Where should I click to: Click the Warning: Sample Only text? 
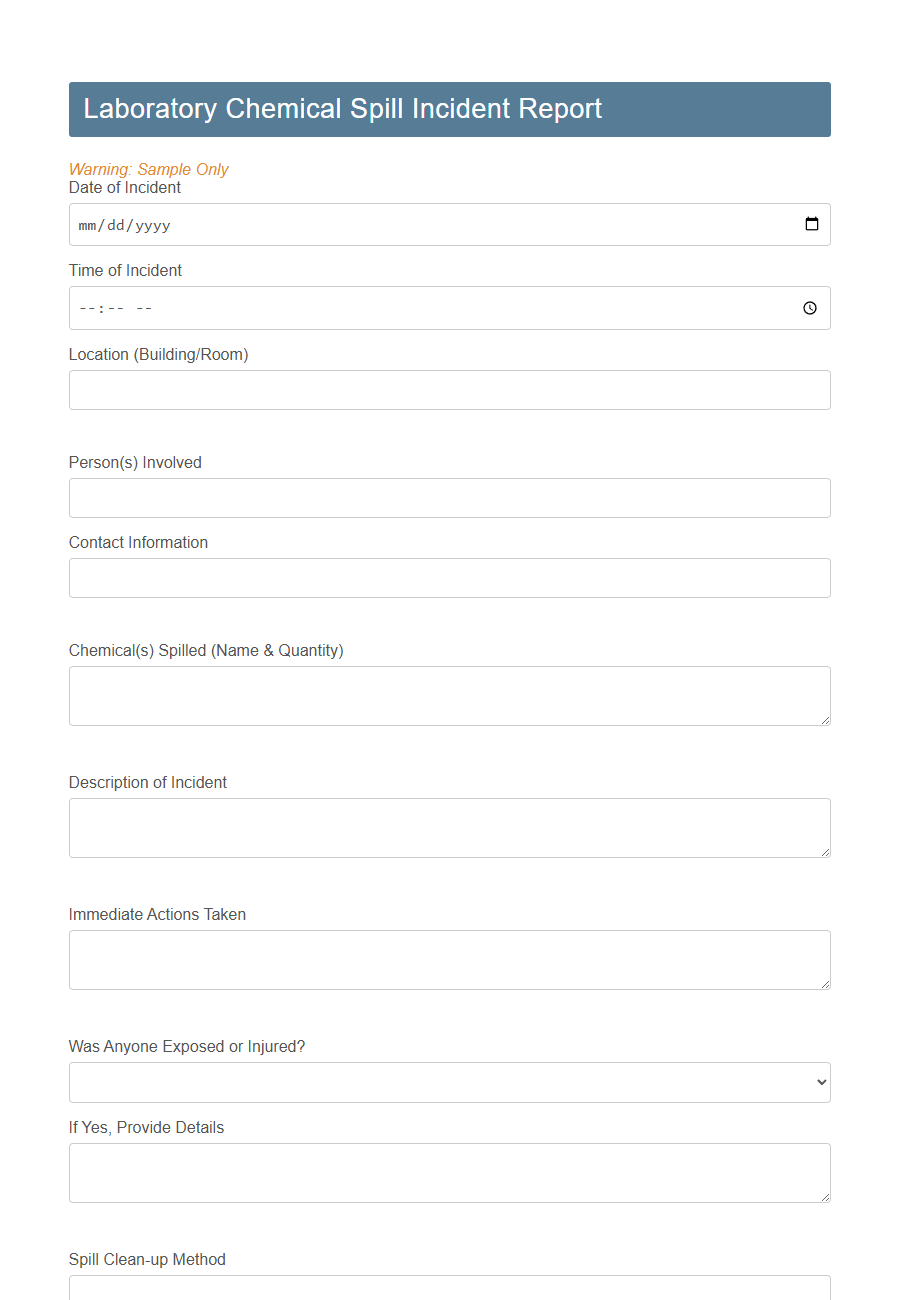coord(149,169)
